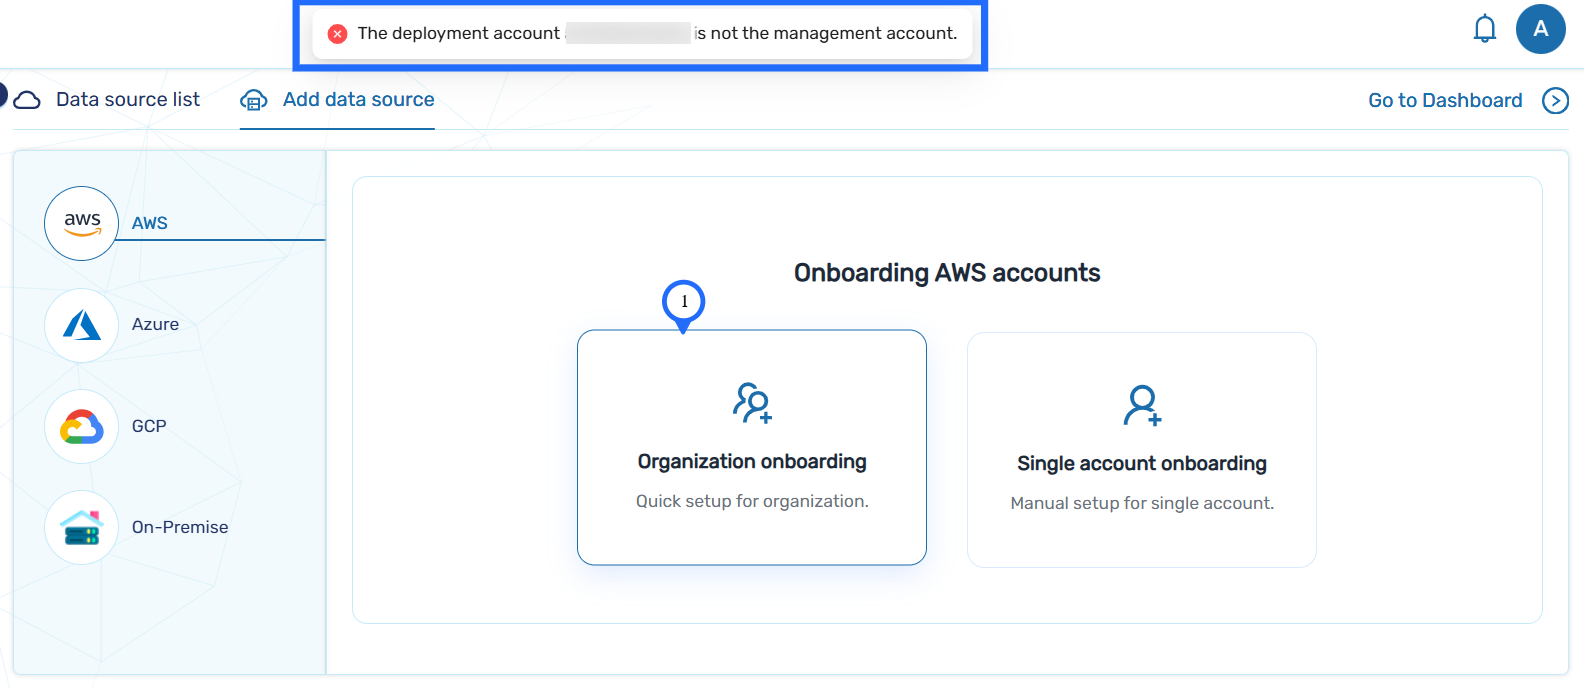This screenshot has width=1584, height=689.
Task: Switch to the Add data source tab
Action: (358, 100)
